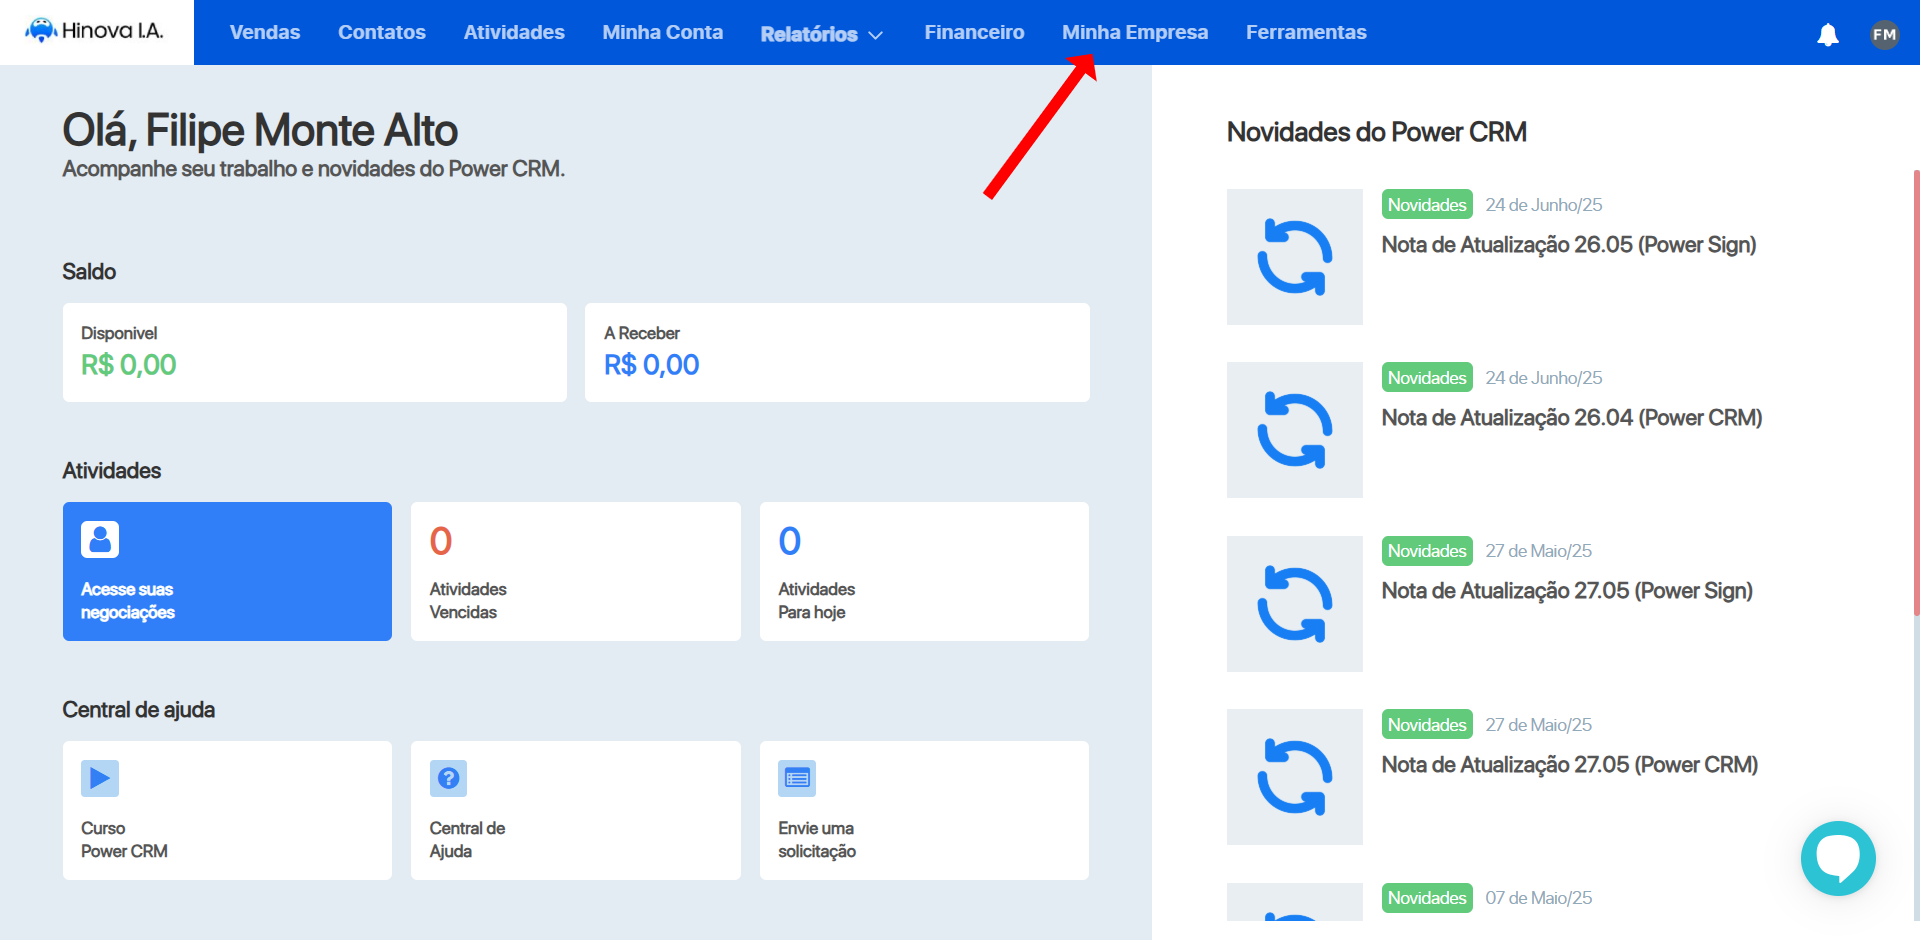Open Nota de Atualização 27.05 (Power CRM)
1920x940 pixels.
point(1569,765)
